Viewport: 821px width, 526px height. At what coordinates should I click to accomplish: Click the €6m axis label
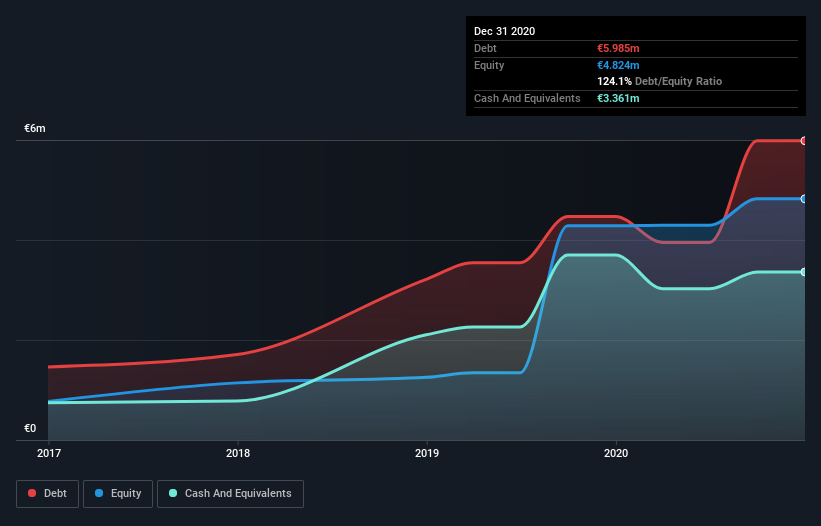click(35, 128)
